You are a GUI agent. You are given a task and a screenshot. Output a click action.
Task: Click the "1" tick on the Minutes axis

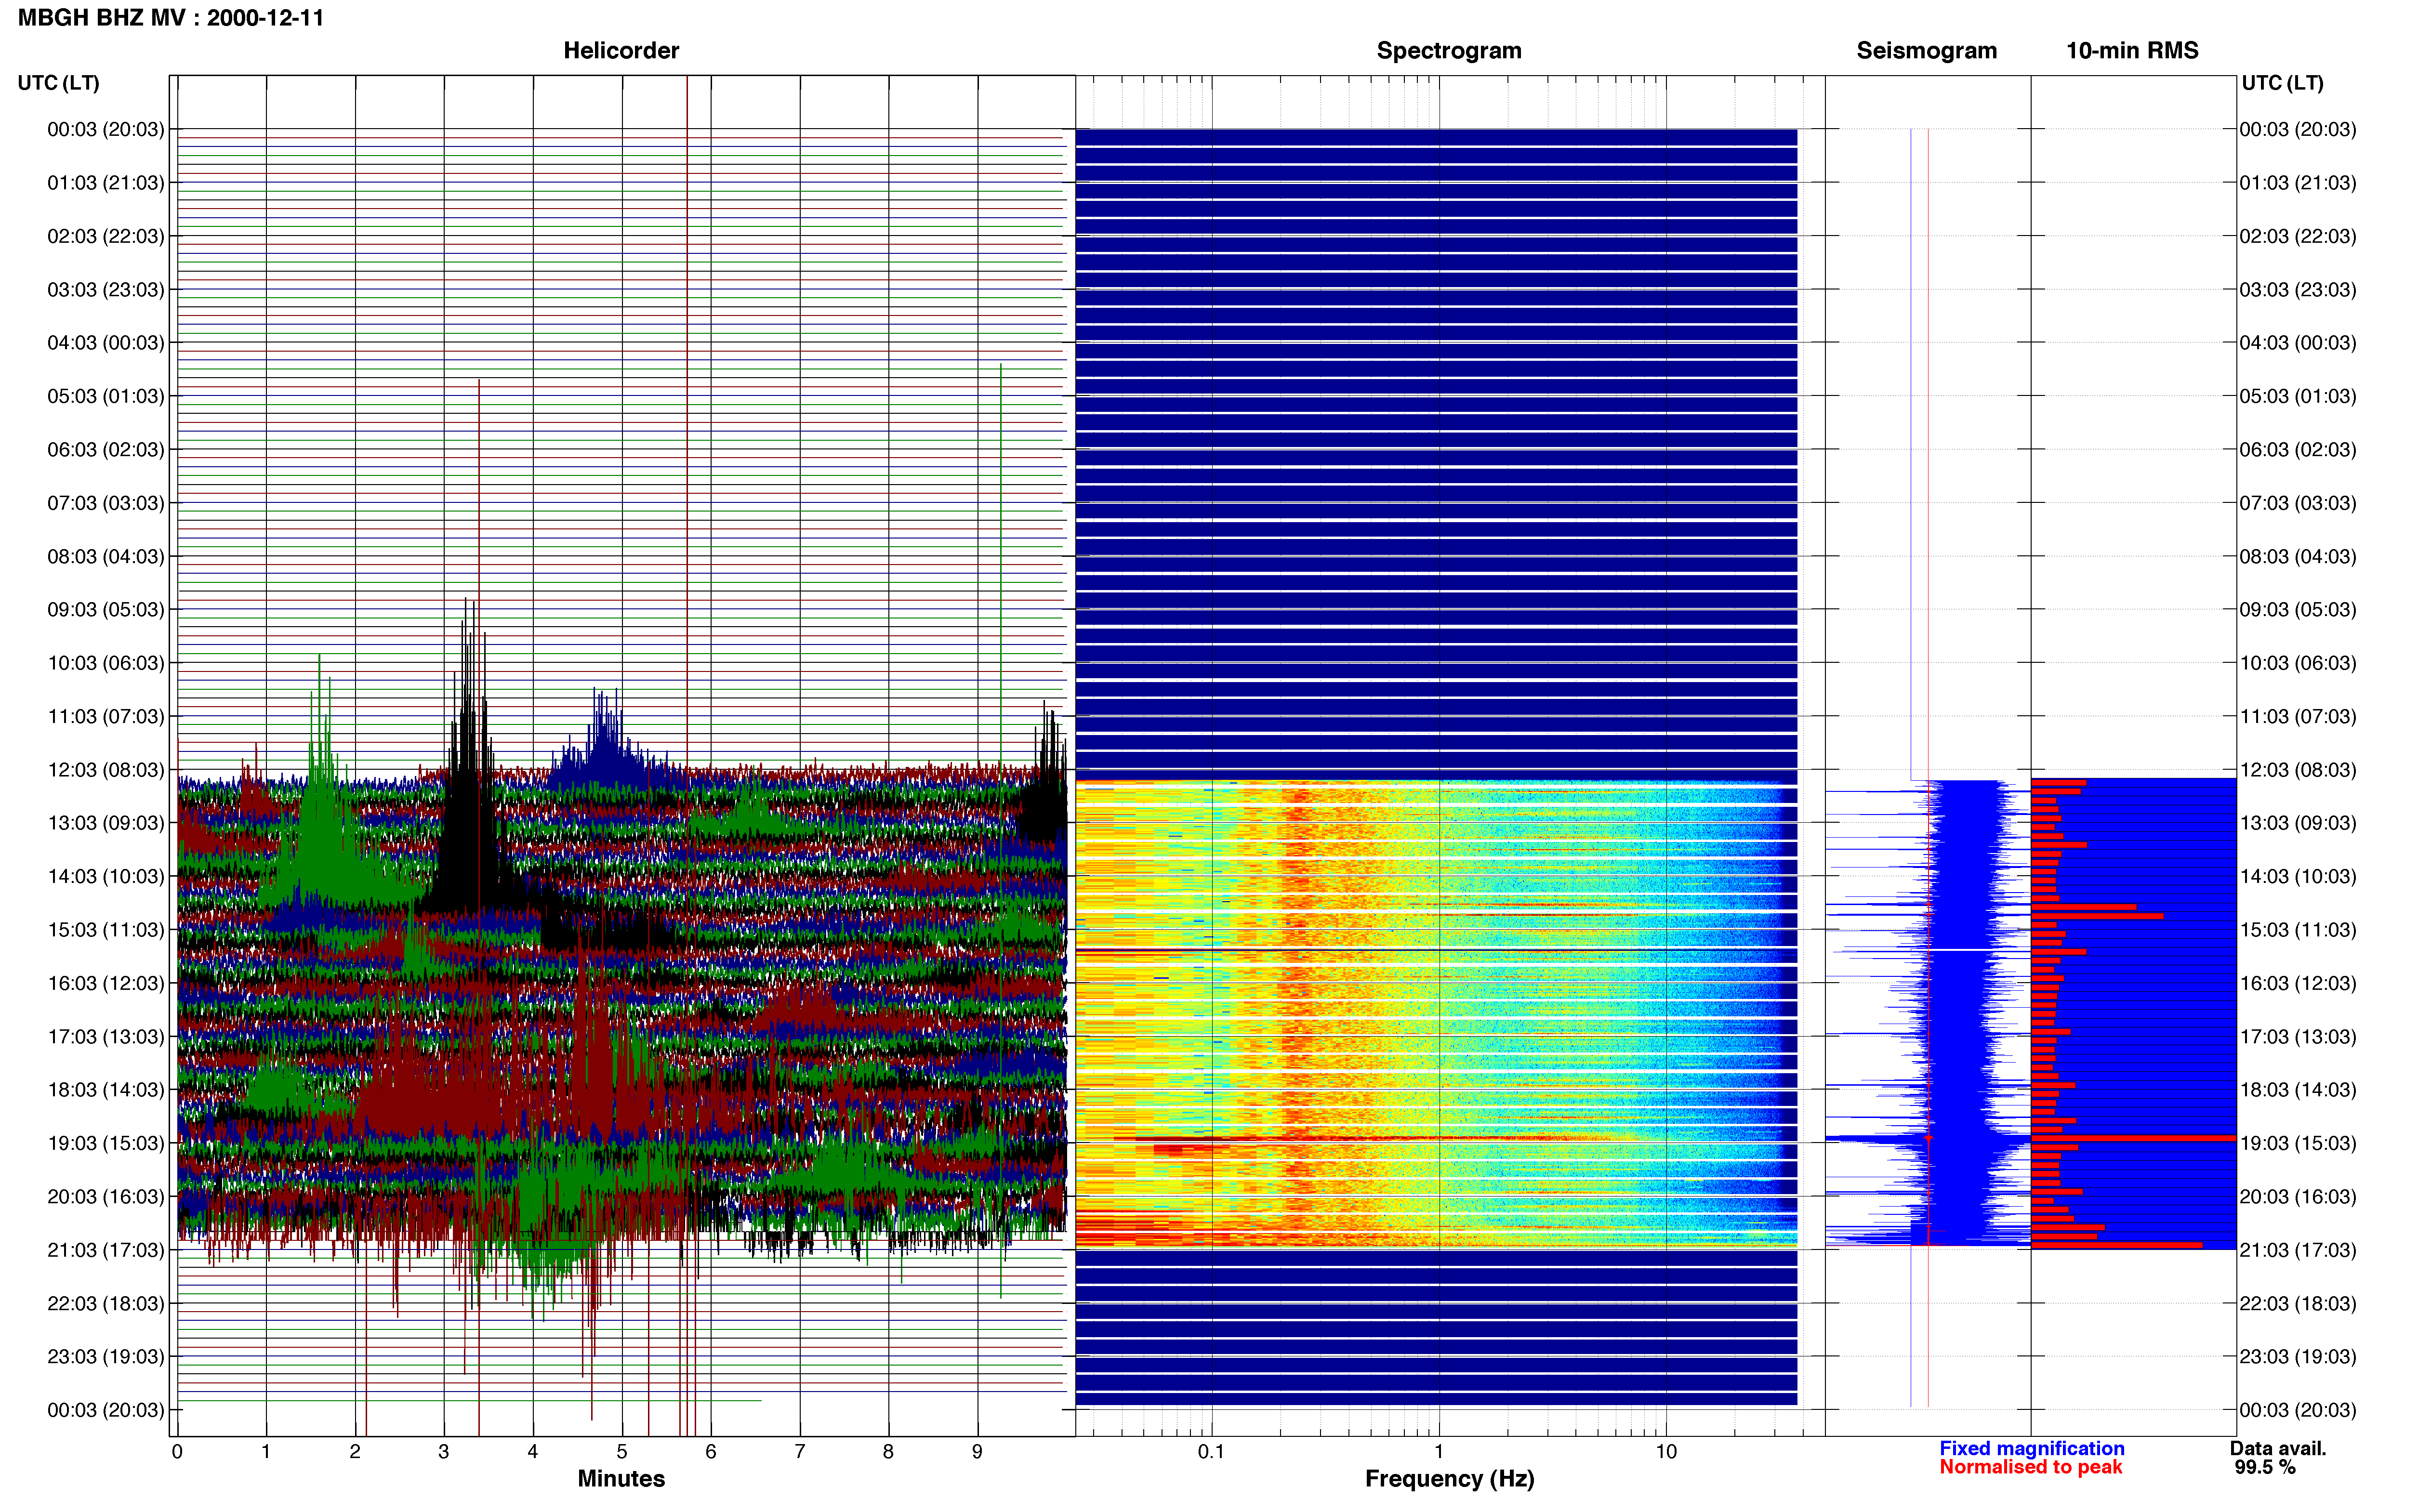(266, 1452)
